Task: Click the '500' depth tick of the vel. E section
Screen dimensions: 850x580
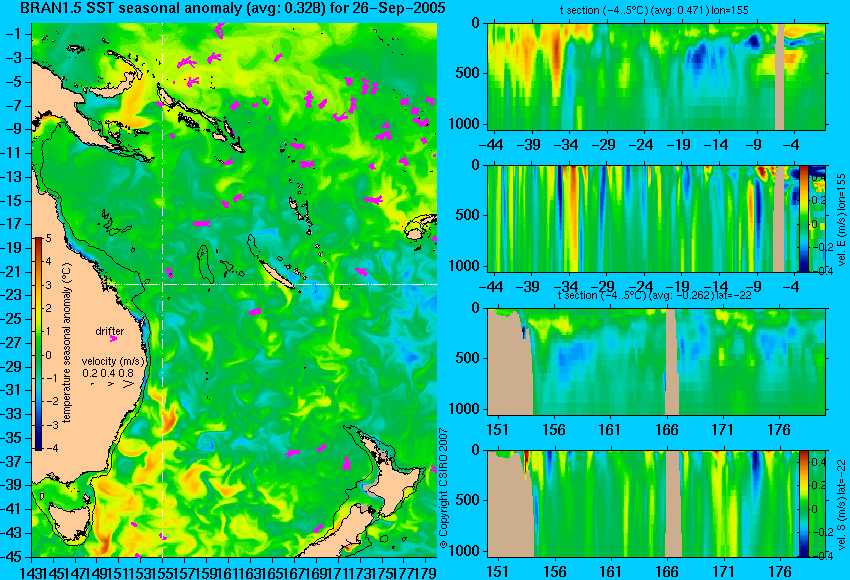Action: 468,215
